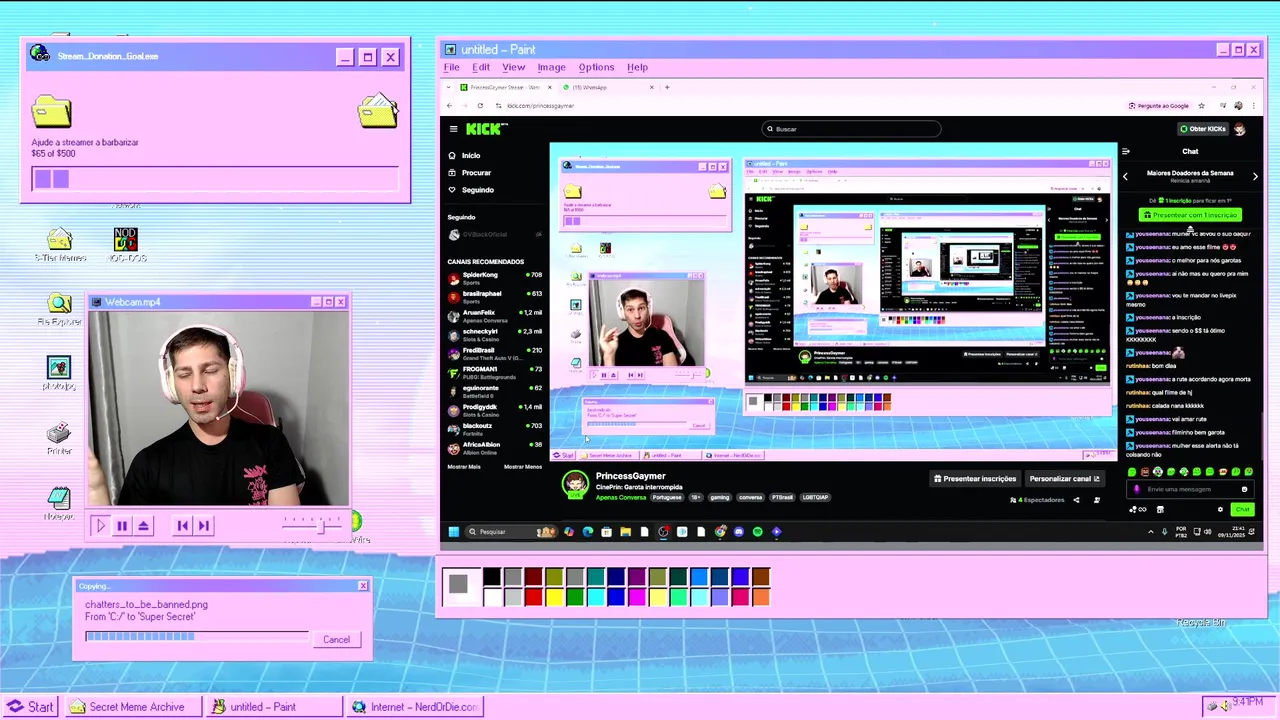Send message with green Chat button
1280x720 pixels.
tap(1242, 509)
